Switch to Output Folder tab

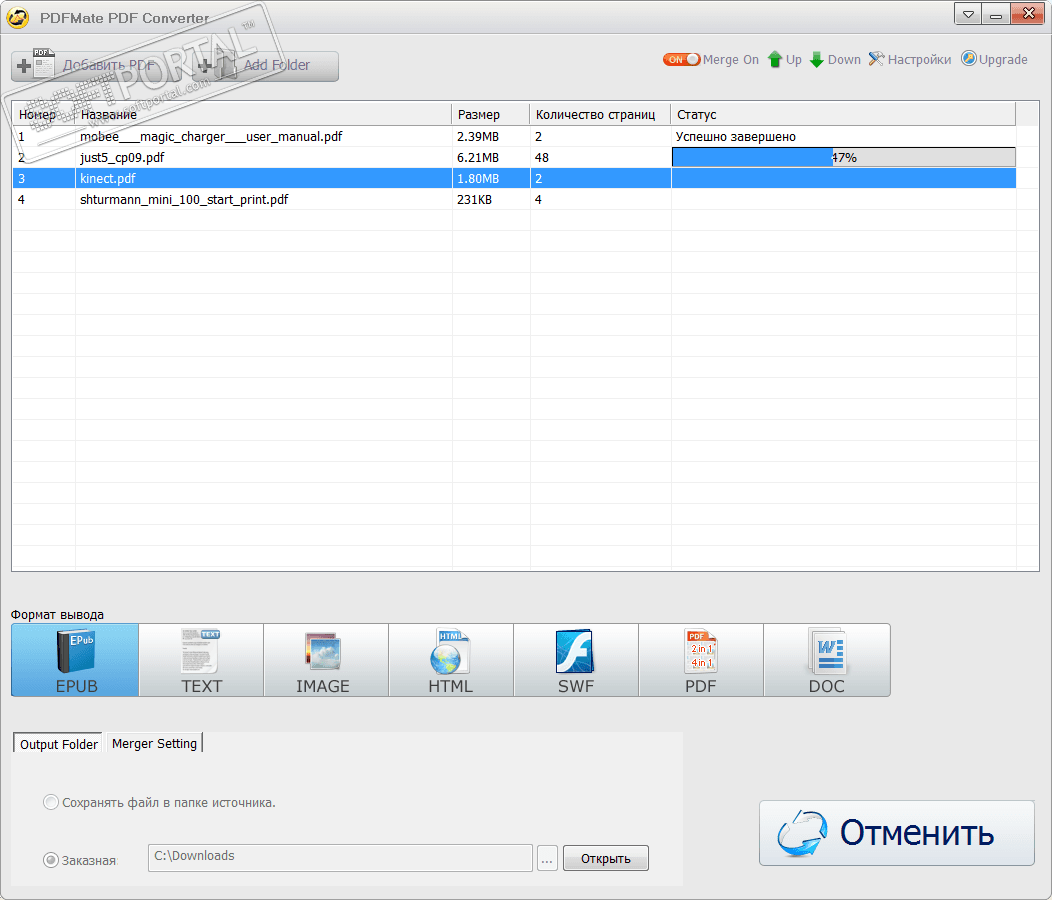(x=58, y=744)
